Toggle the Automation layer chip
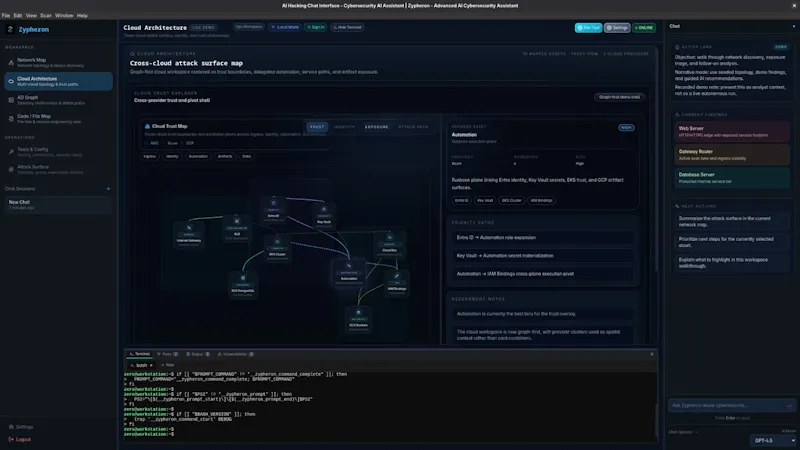Image resolution: width=800 pixels, height=450 pixels. coord(198,157)
